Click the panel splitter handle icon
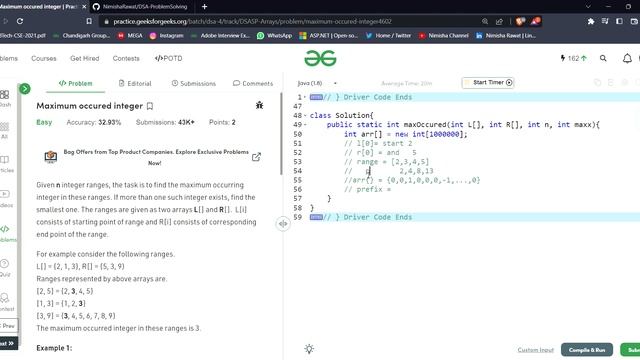 [x=283, y=224]
